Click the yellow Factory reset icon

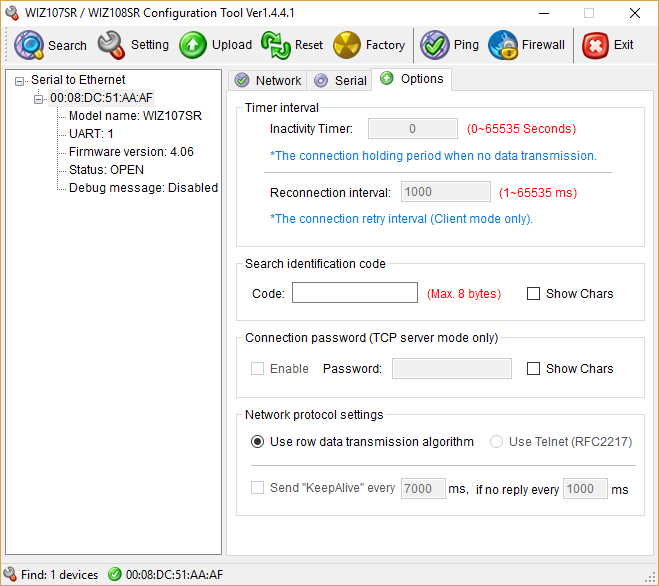click(x=347, y=45)
